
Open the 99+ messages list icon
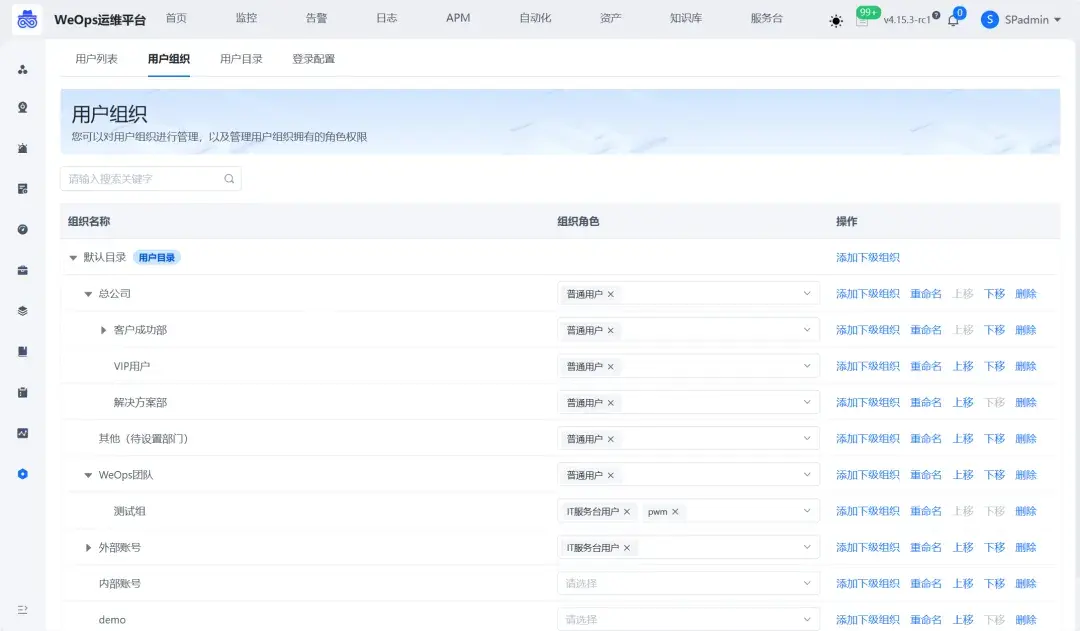coord(862,21)
